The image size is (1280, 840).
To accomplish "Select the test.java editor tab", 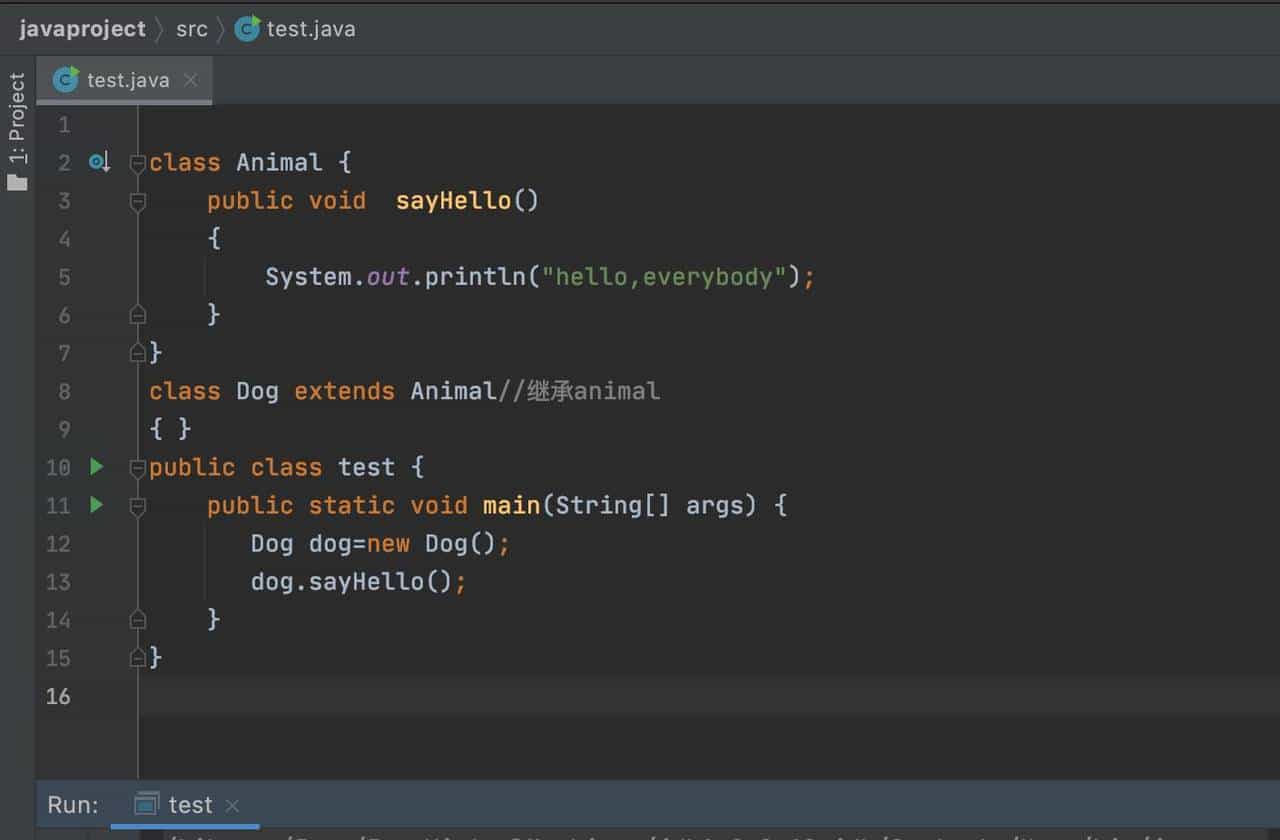I will tap(127, 80).
